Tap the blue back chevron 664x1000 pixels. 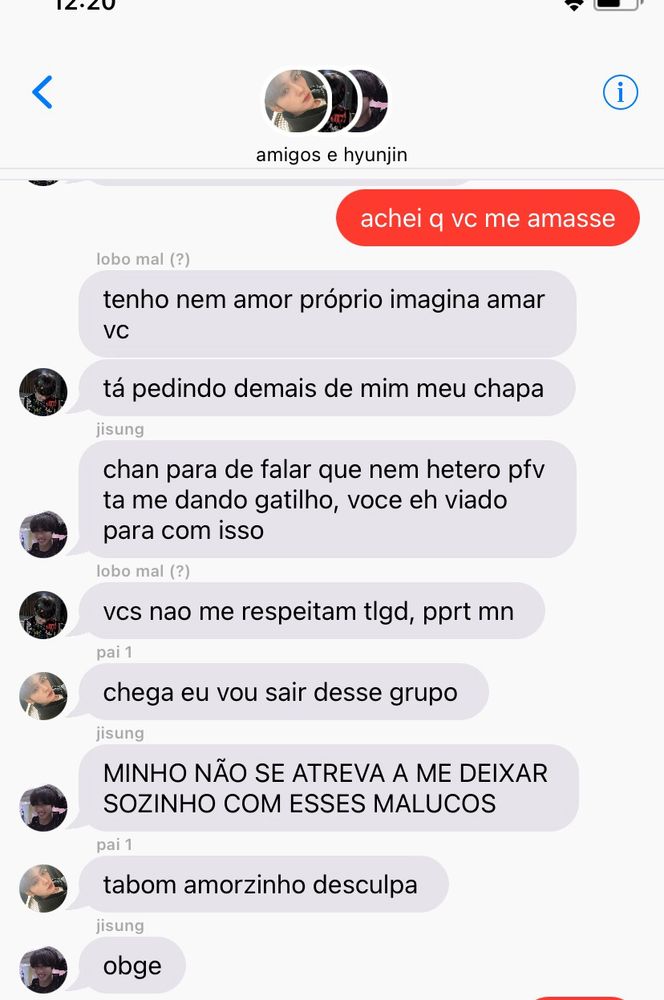tap(42, 92)
